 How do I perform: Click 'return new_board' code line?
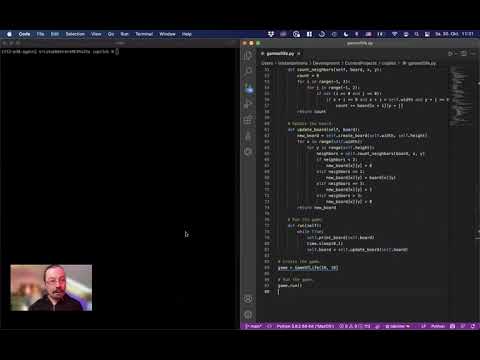point(317,208)
